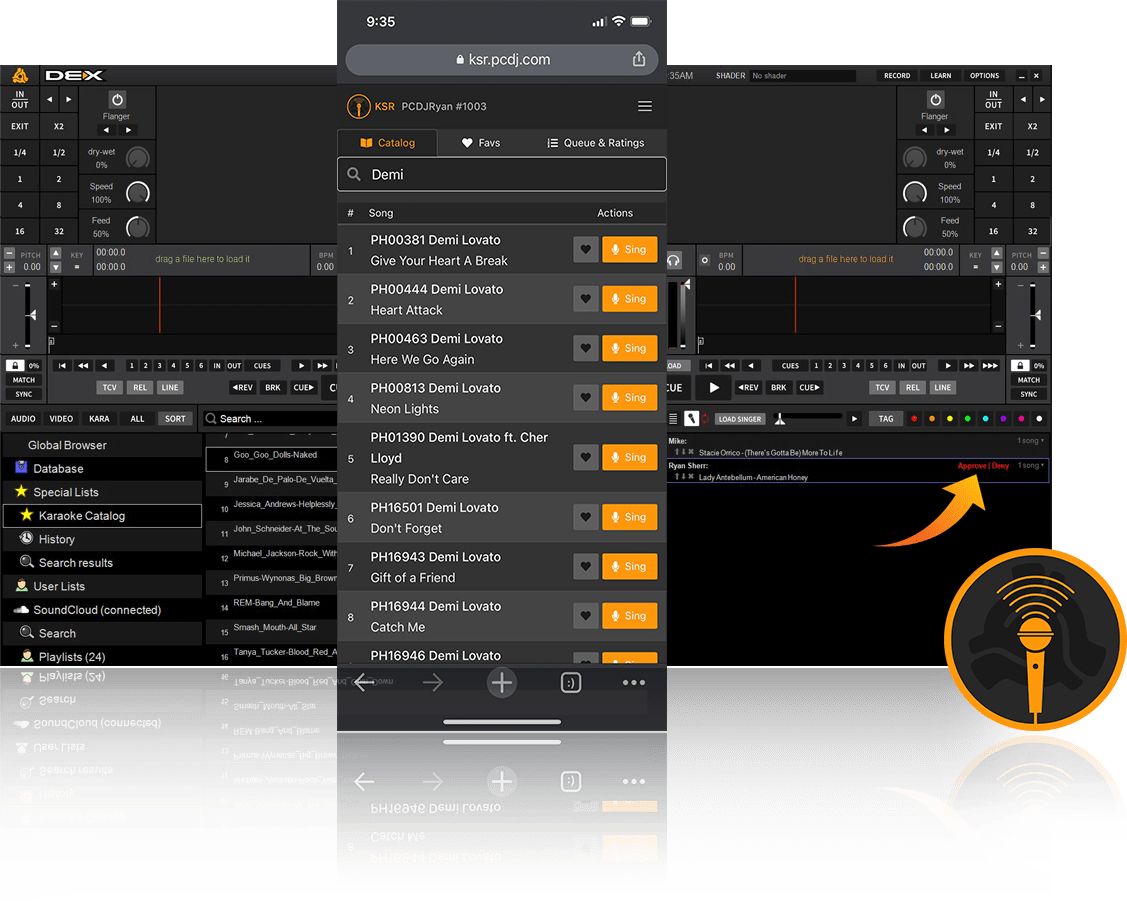
Task: Favorite Catch Me with heart icon
Action: (586, 616)
